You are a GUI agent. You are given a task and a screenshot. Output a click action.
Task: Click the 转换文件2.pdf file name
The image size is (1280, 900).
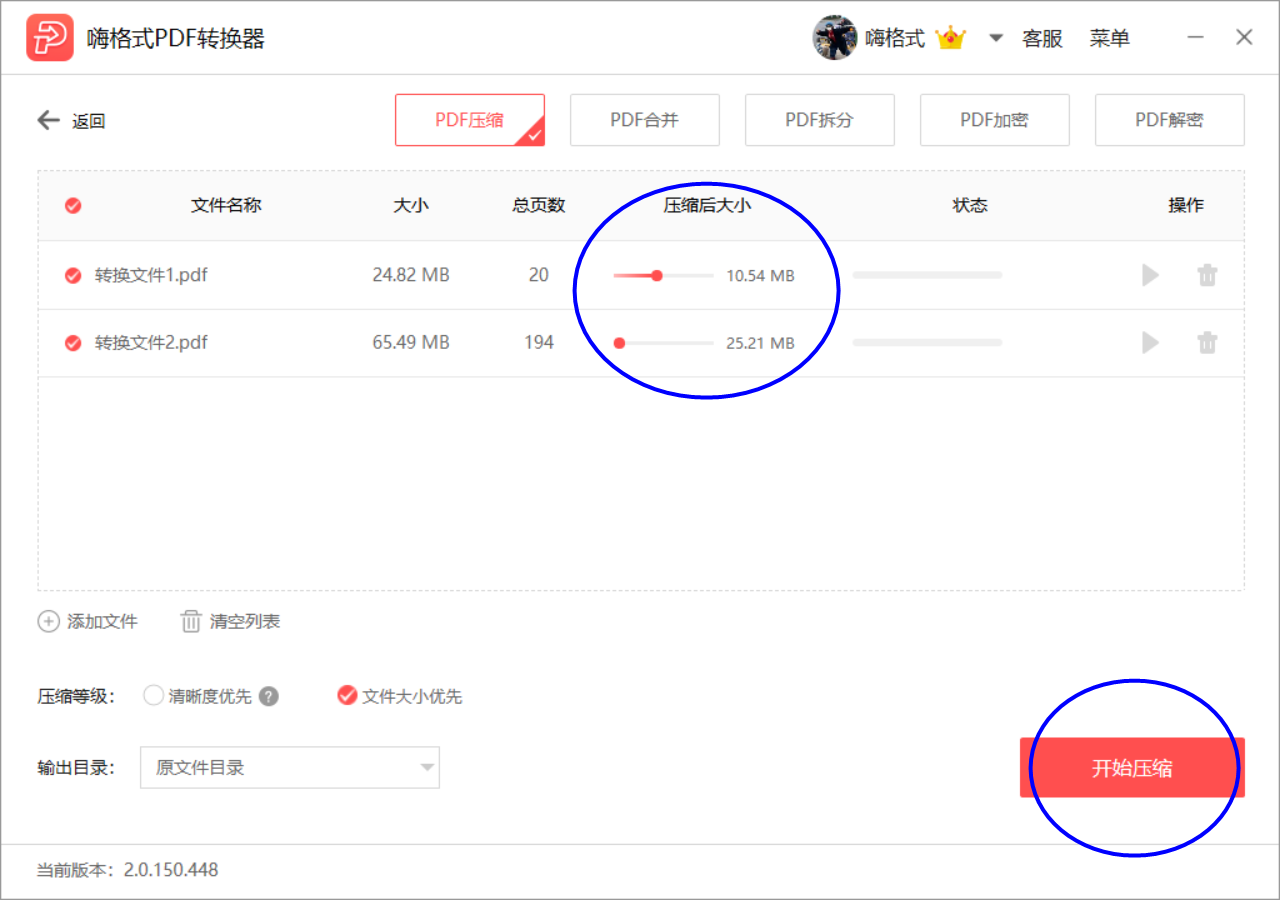pos(151,343)
